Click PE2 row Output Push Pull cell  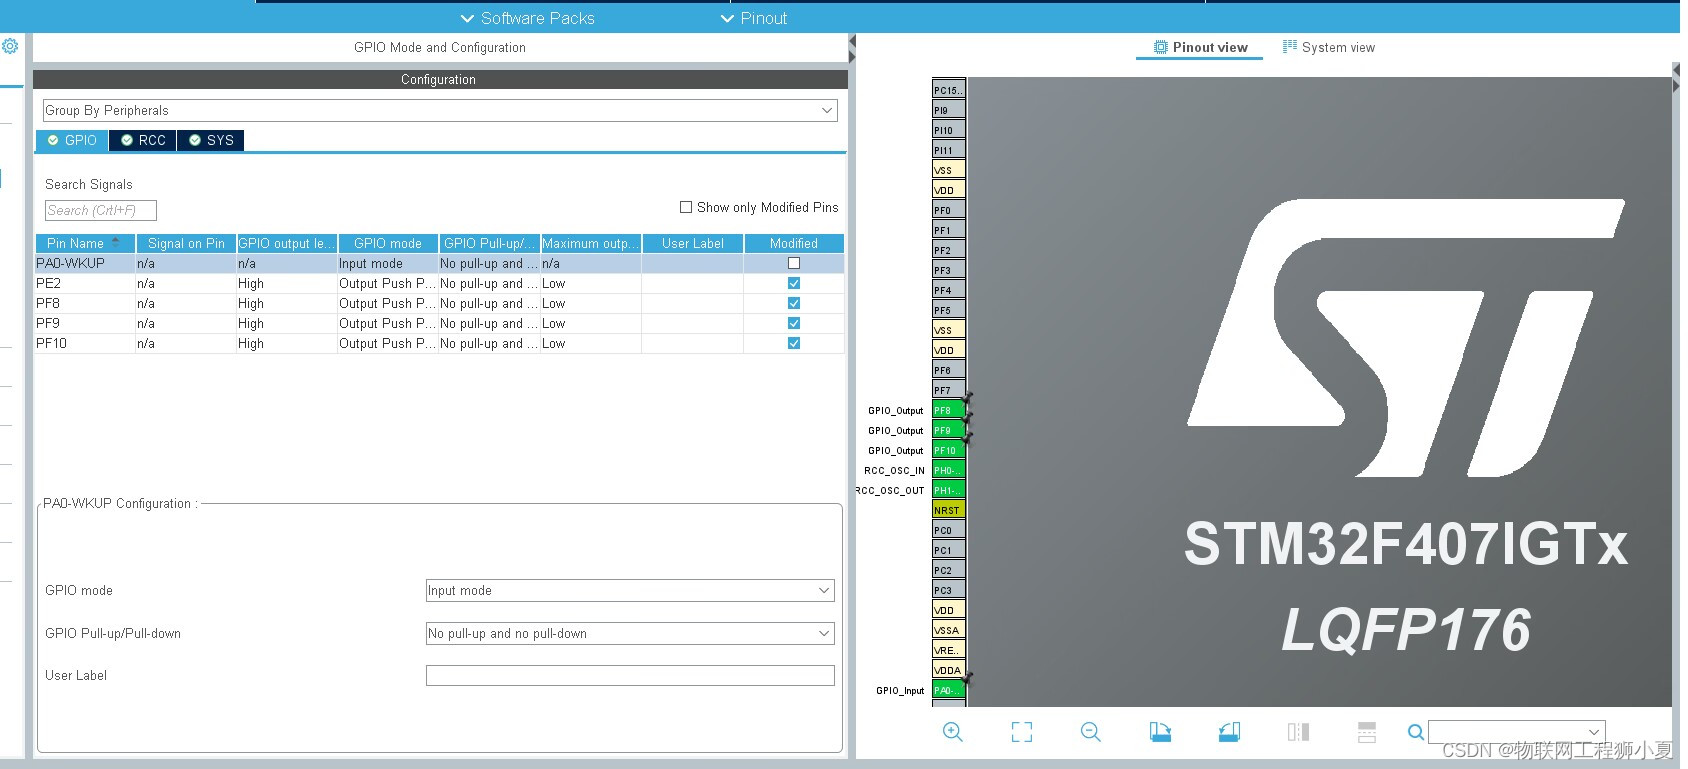click(388, 283)
